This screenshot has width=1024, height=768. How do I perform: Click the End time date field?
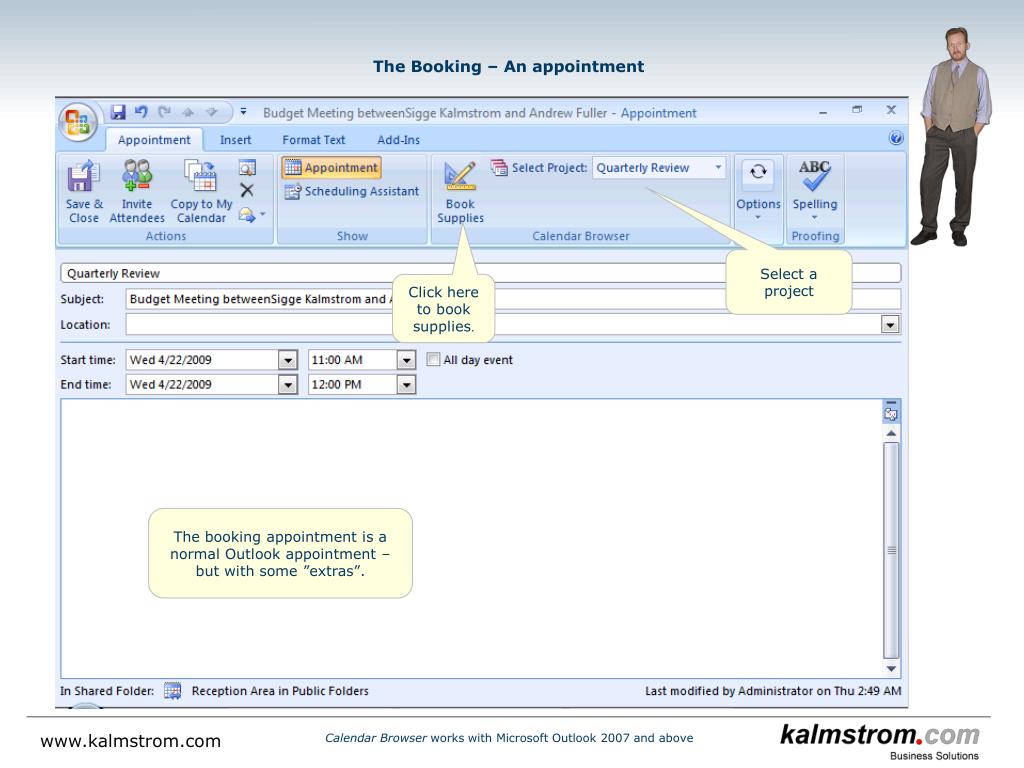[202, 385]
